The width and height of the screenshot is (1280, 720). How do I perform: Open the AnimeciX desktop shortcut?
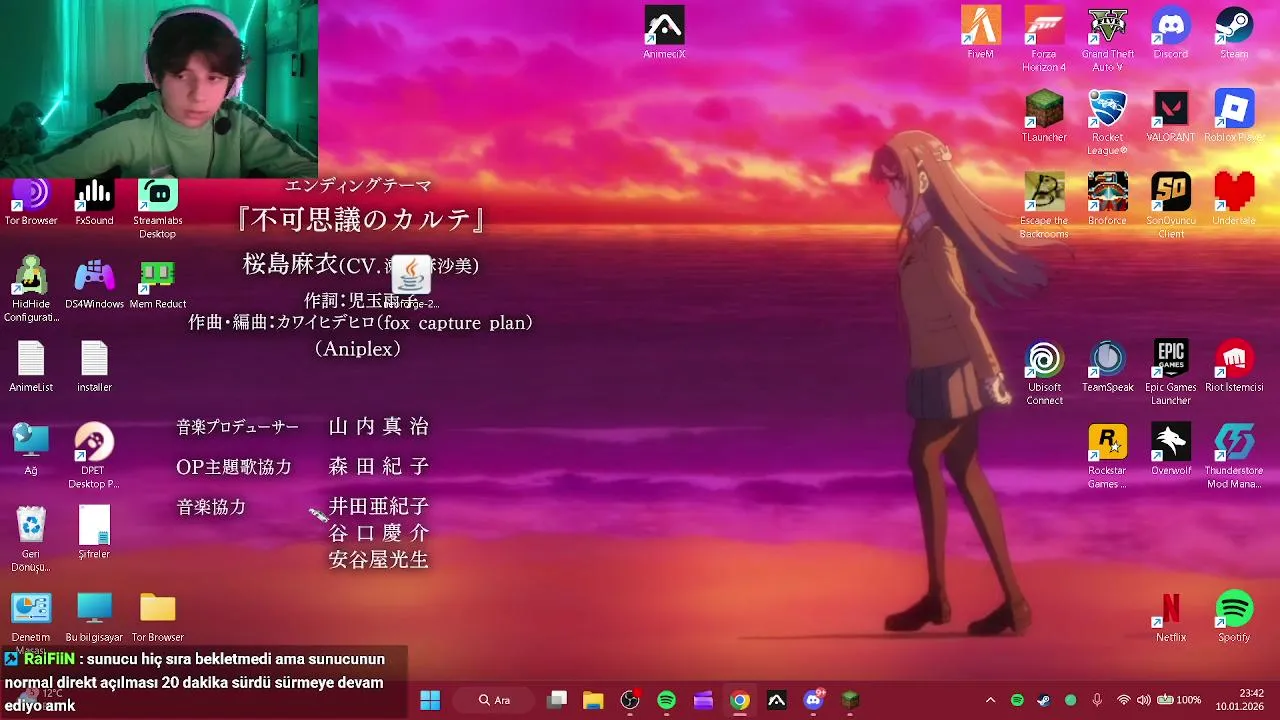(x=664, y=32)
